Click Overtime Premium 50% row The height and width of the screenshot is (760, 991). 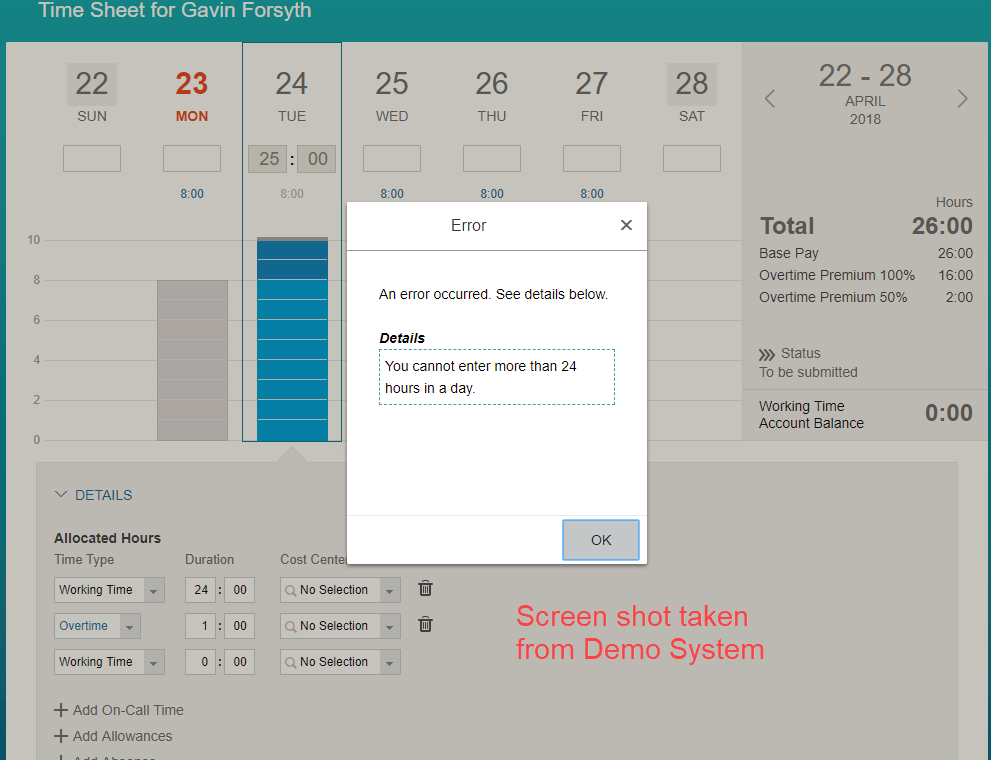[x=865, y=298]
